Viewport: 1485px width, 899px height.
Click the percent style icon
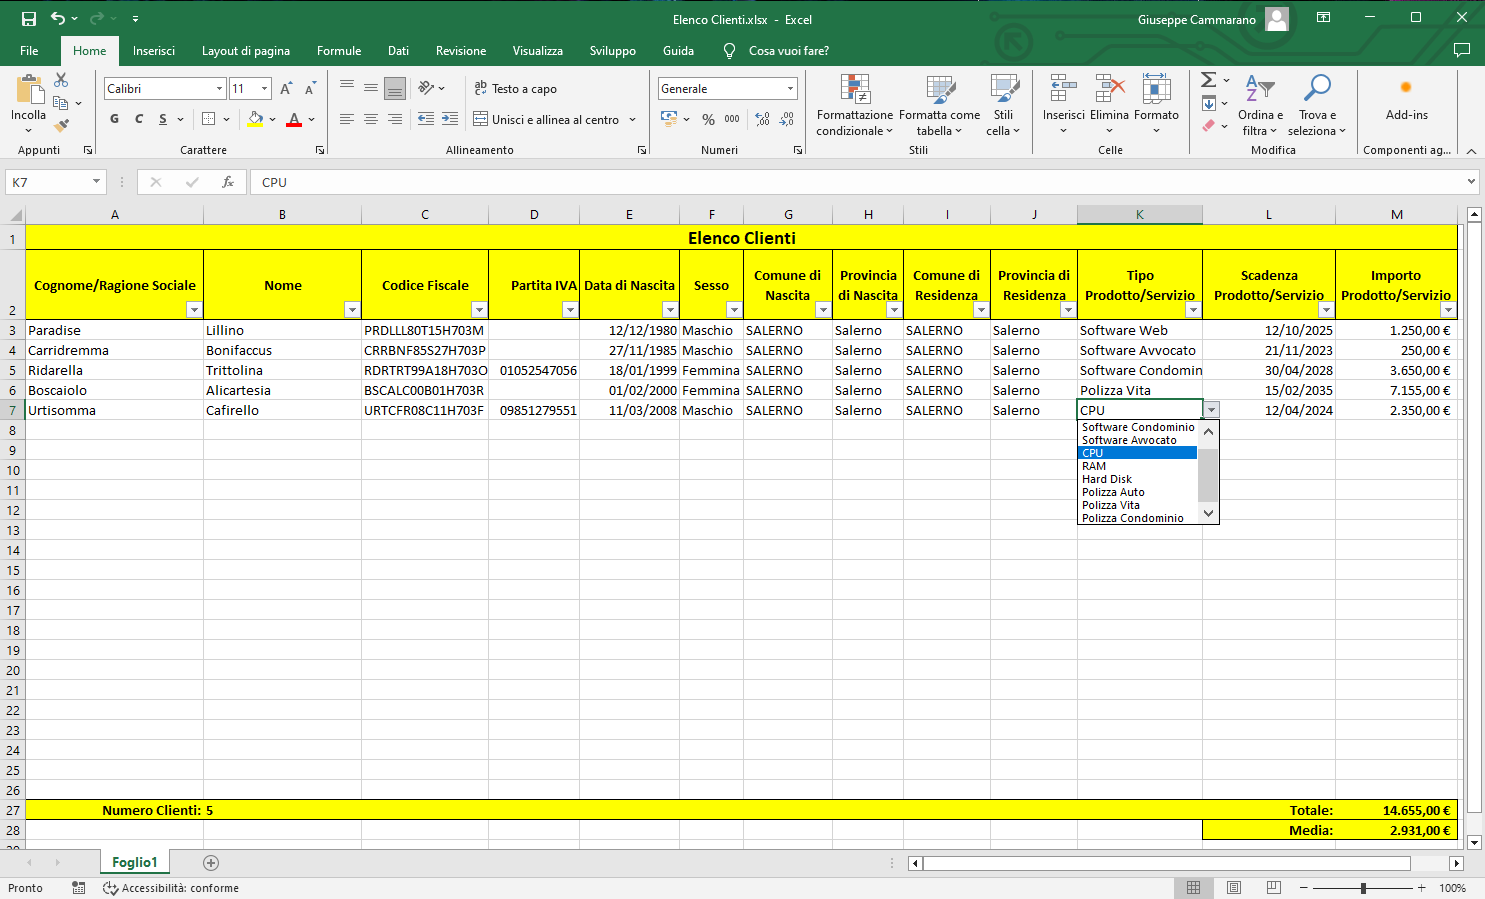coord(708,119)
